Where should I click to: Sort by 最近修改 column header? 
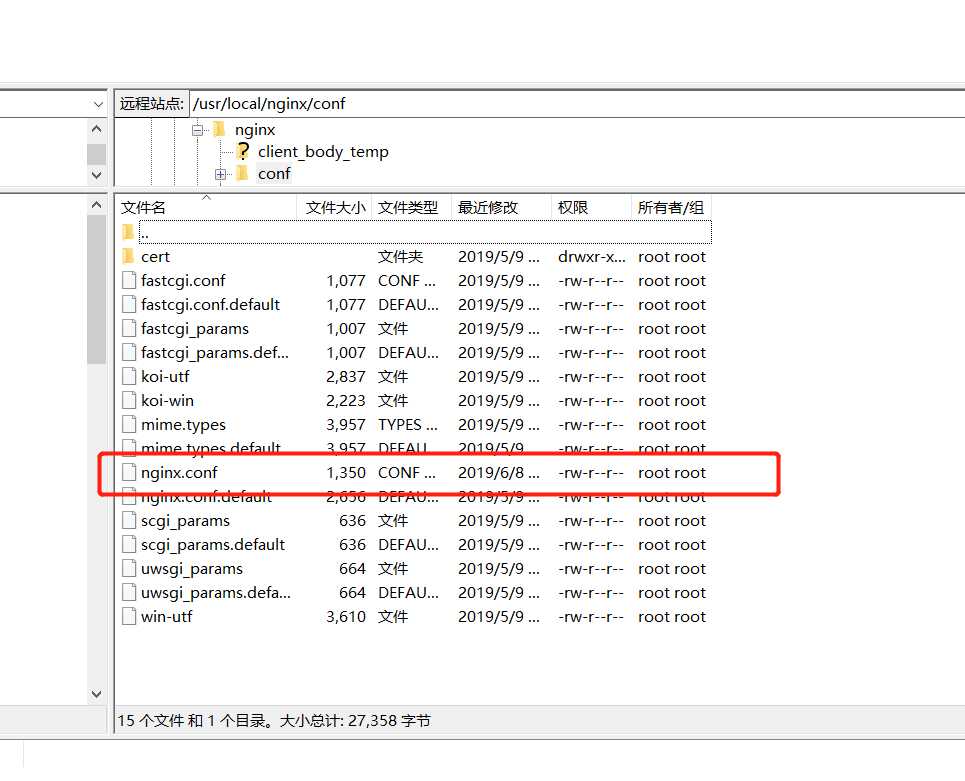click(502, 207)
